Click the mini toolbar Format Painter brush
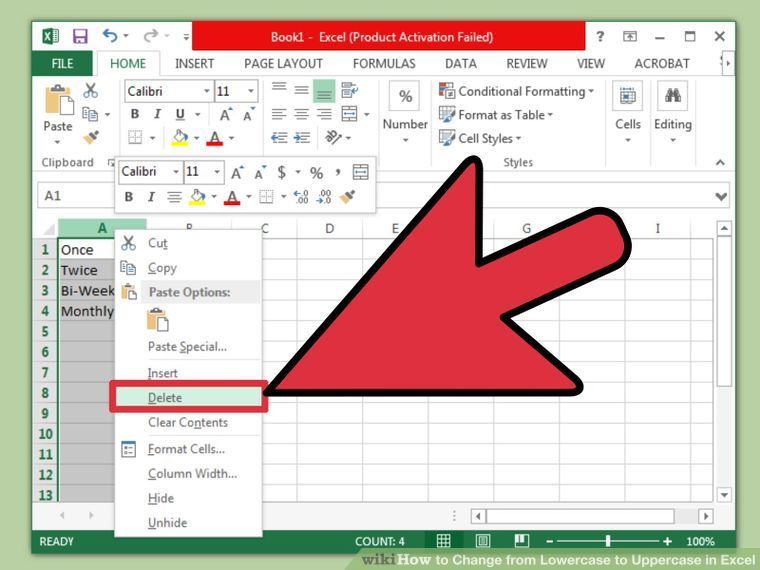Screen dimensions: 760x570 [348, 197]
